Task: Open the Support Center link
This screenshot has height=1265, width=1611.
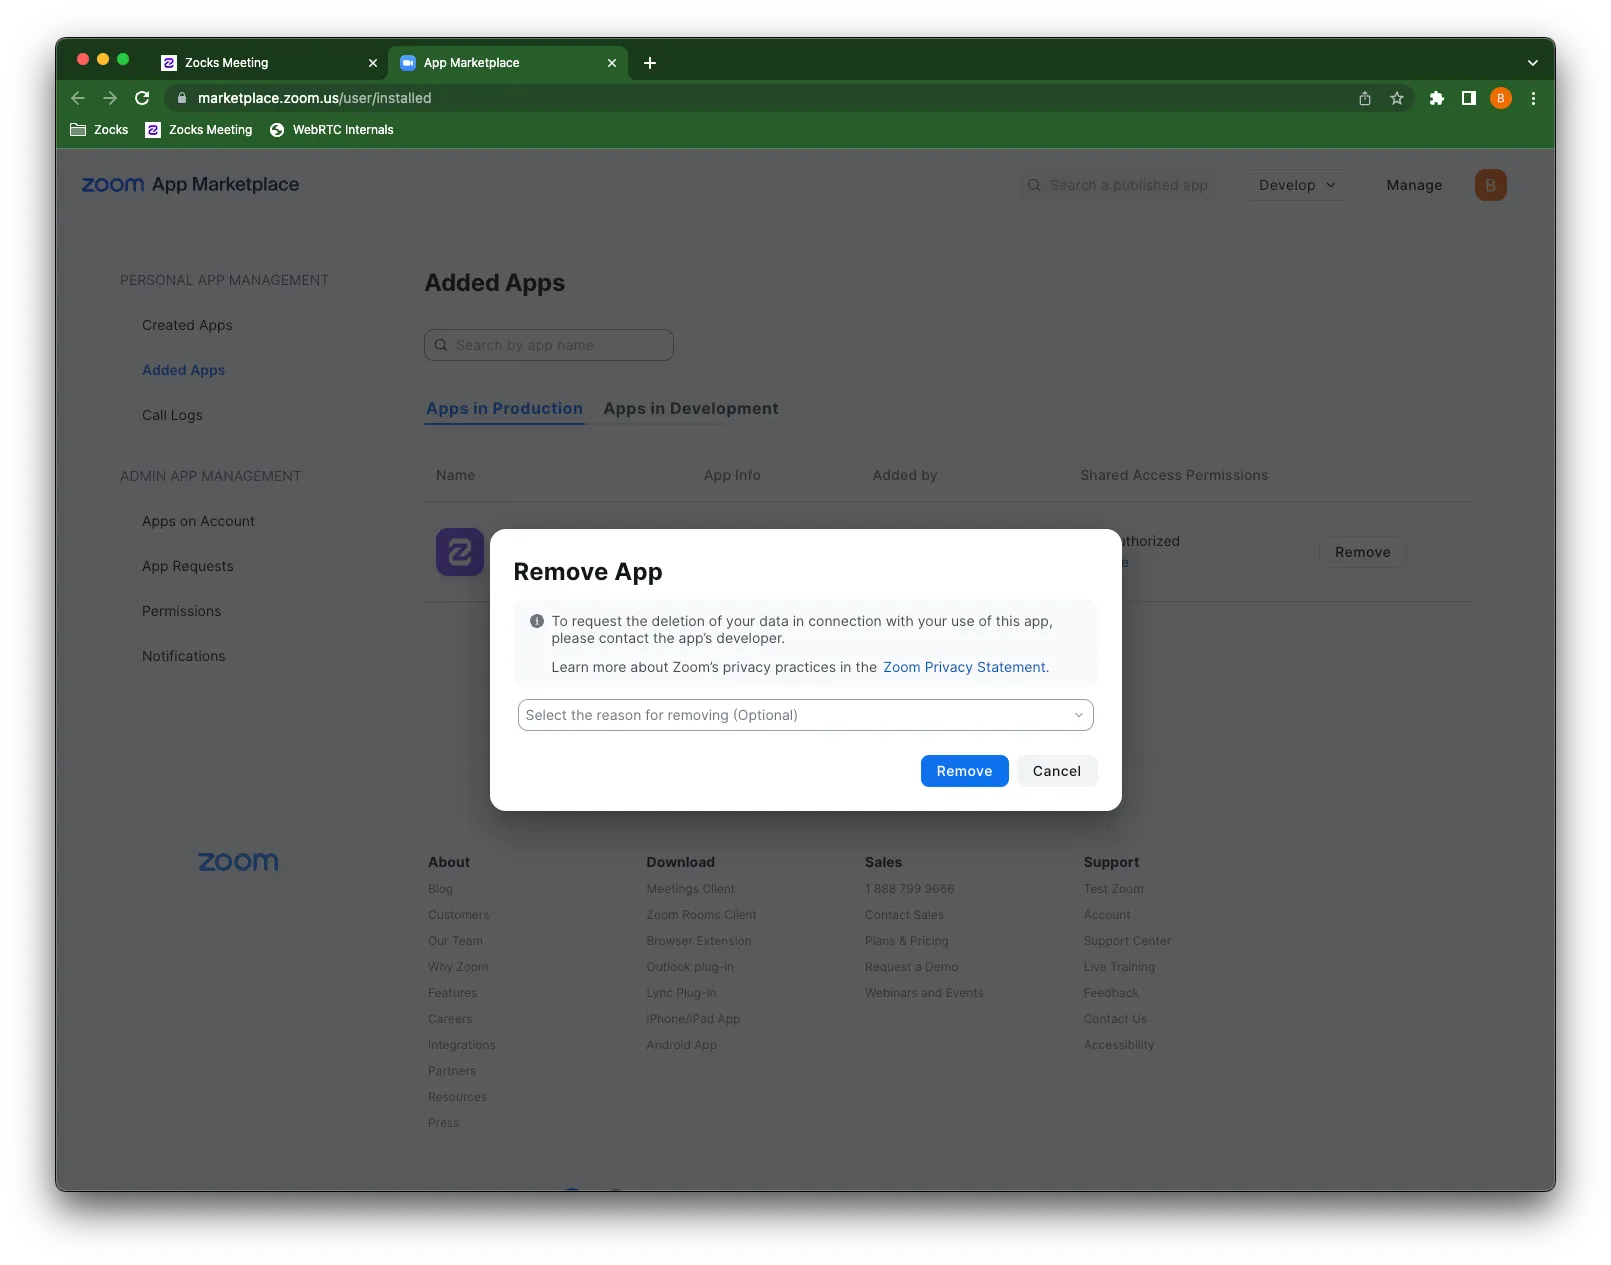Action: pos(1127,941)
